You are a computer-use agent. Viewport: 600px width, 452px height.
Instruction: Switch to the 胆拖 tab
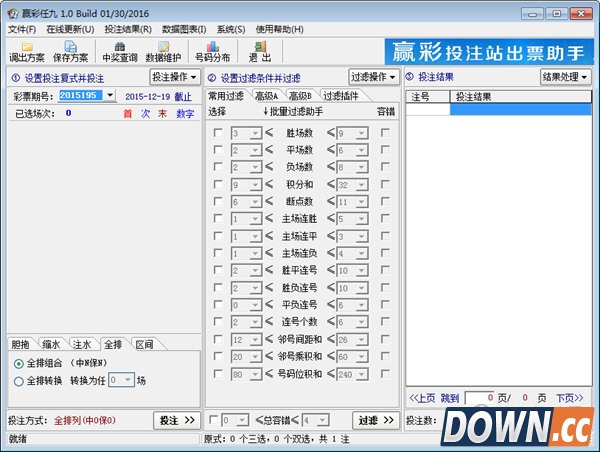(x=21, y=345)
